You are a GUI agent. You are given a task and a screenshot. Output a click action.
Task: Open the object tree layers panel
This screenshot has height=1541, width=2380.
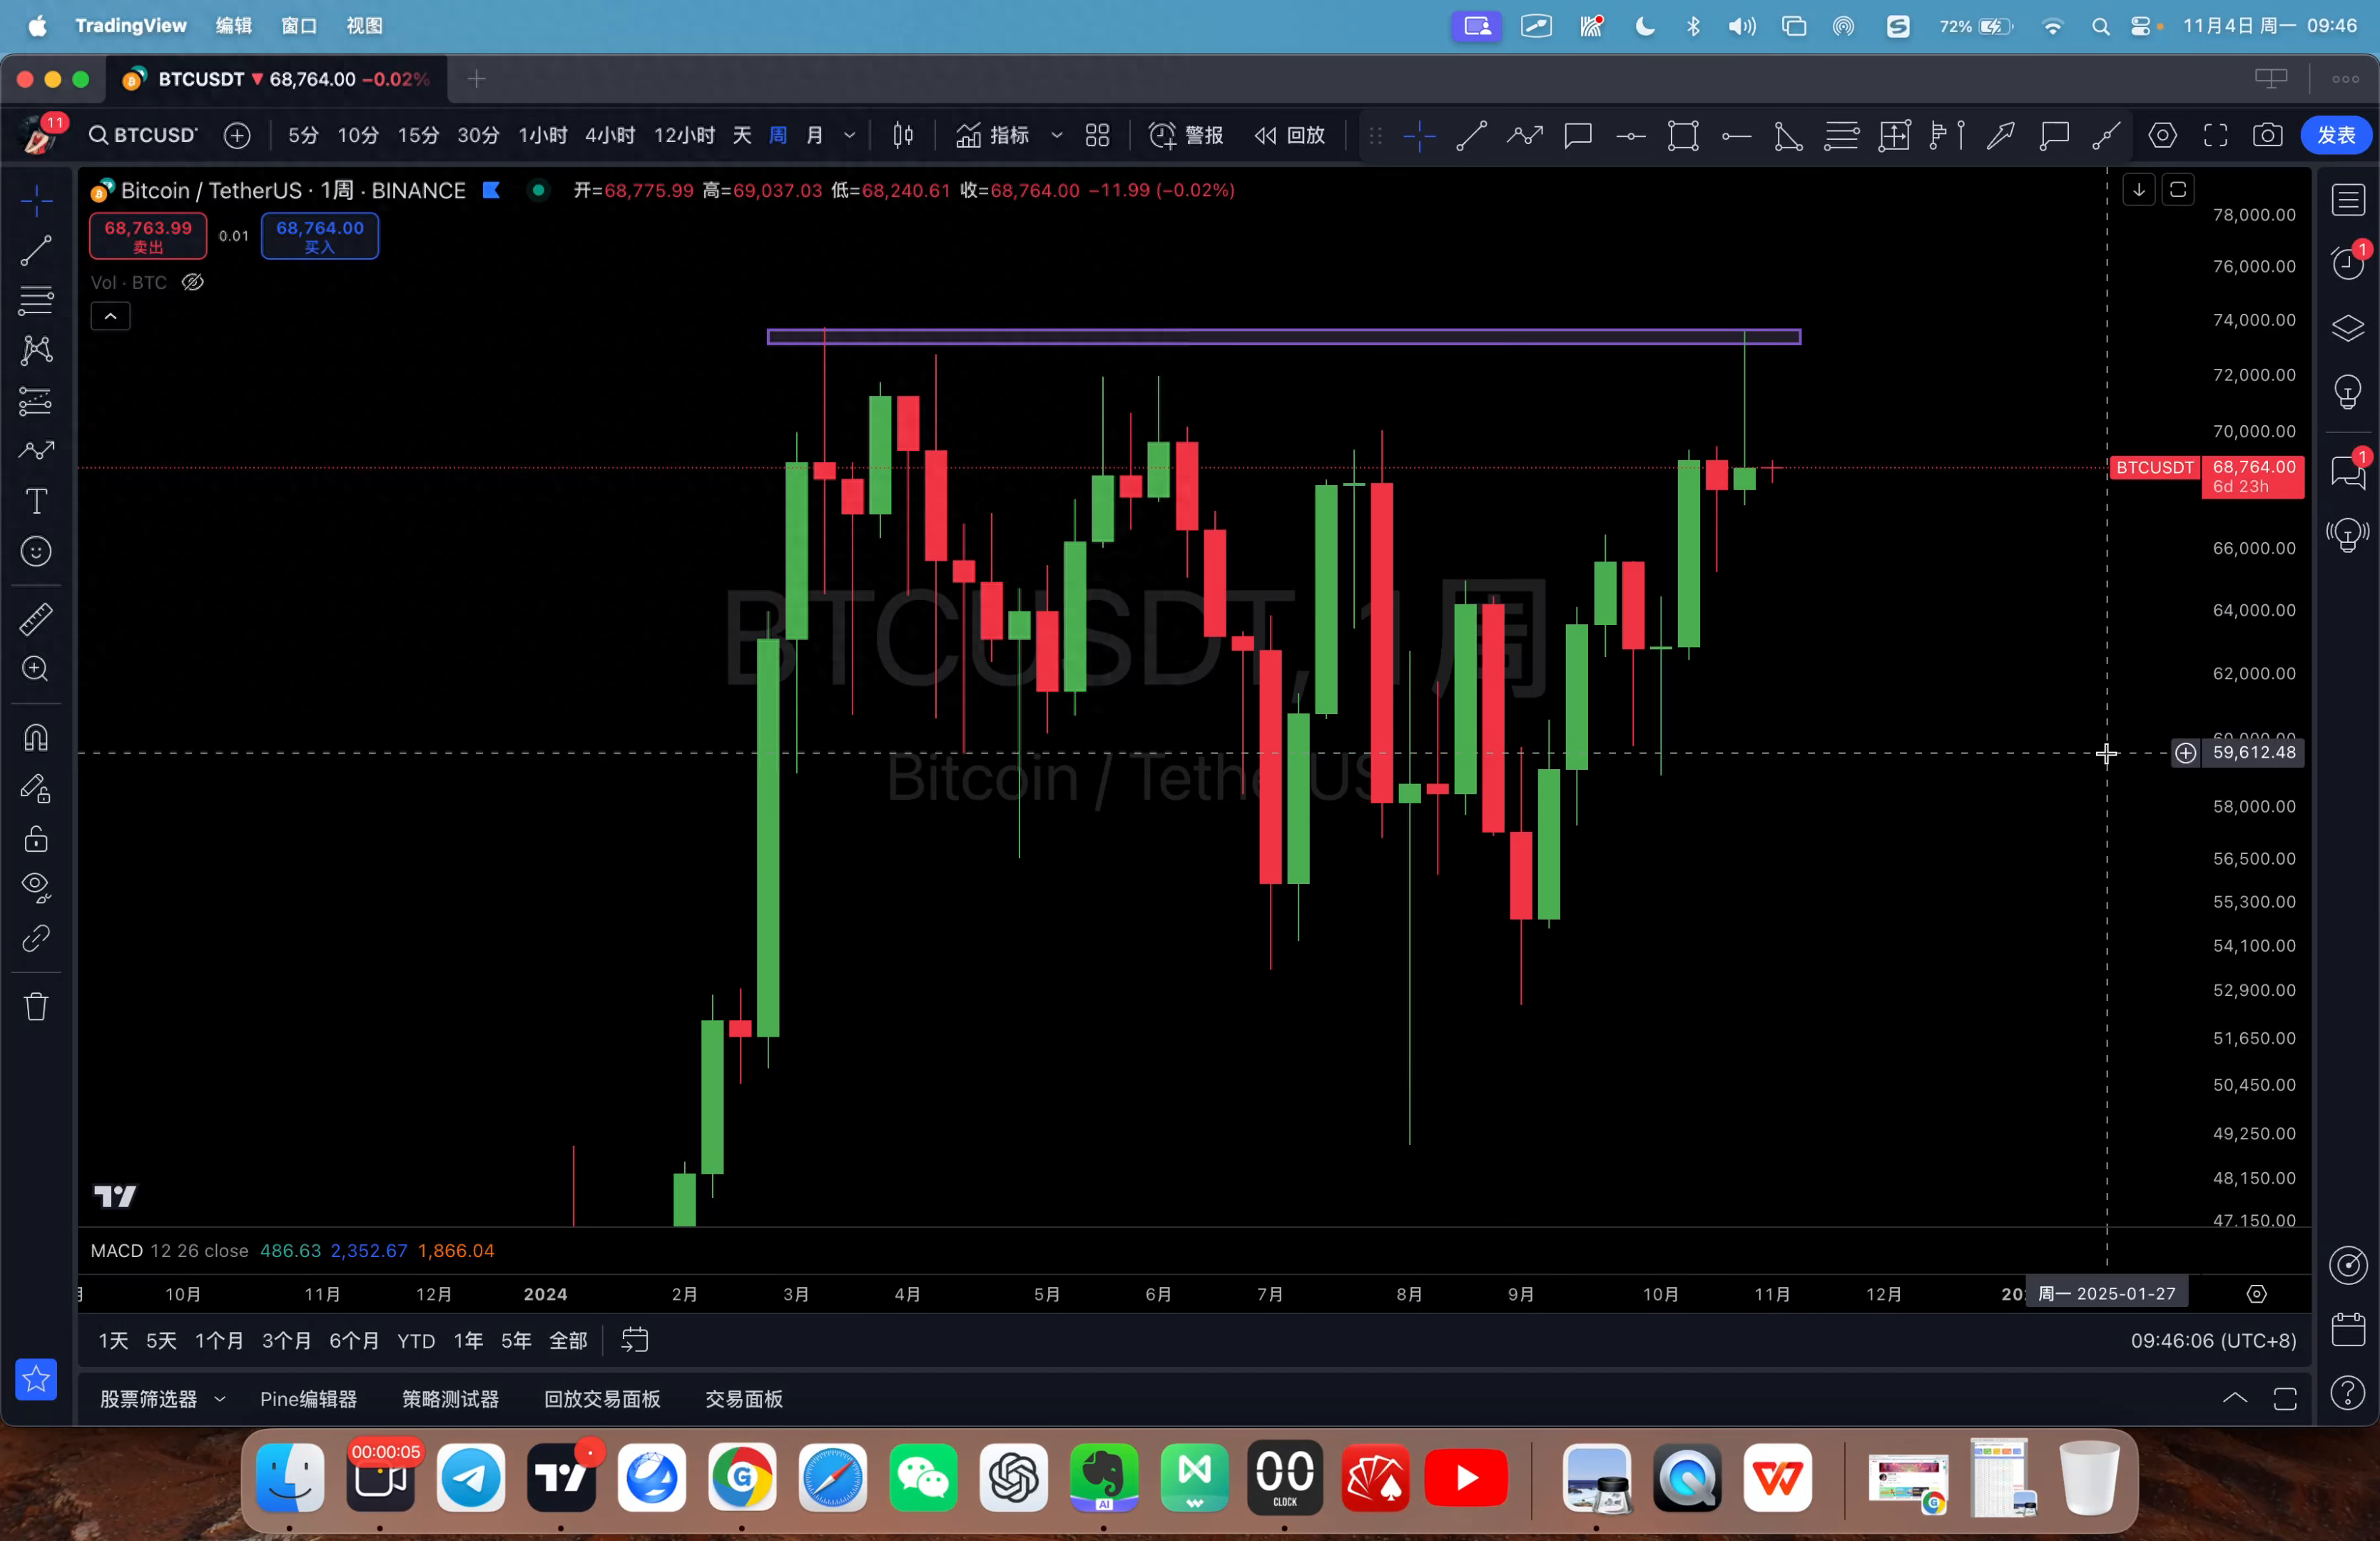point(2348,328)
